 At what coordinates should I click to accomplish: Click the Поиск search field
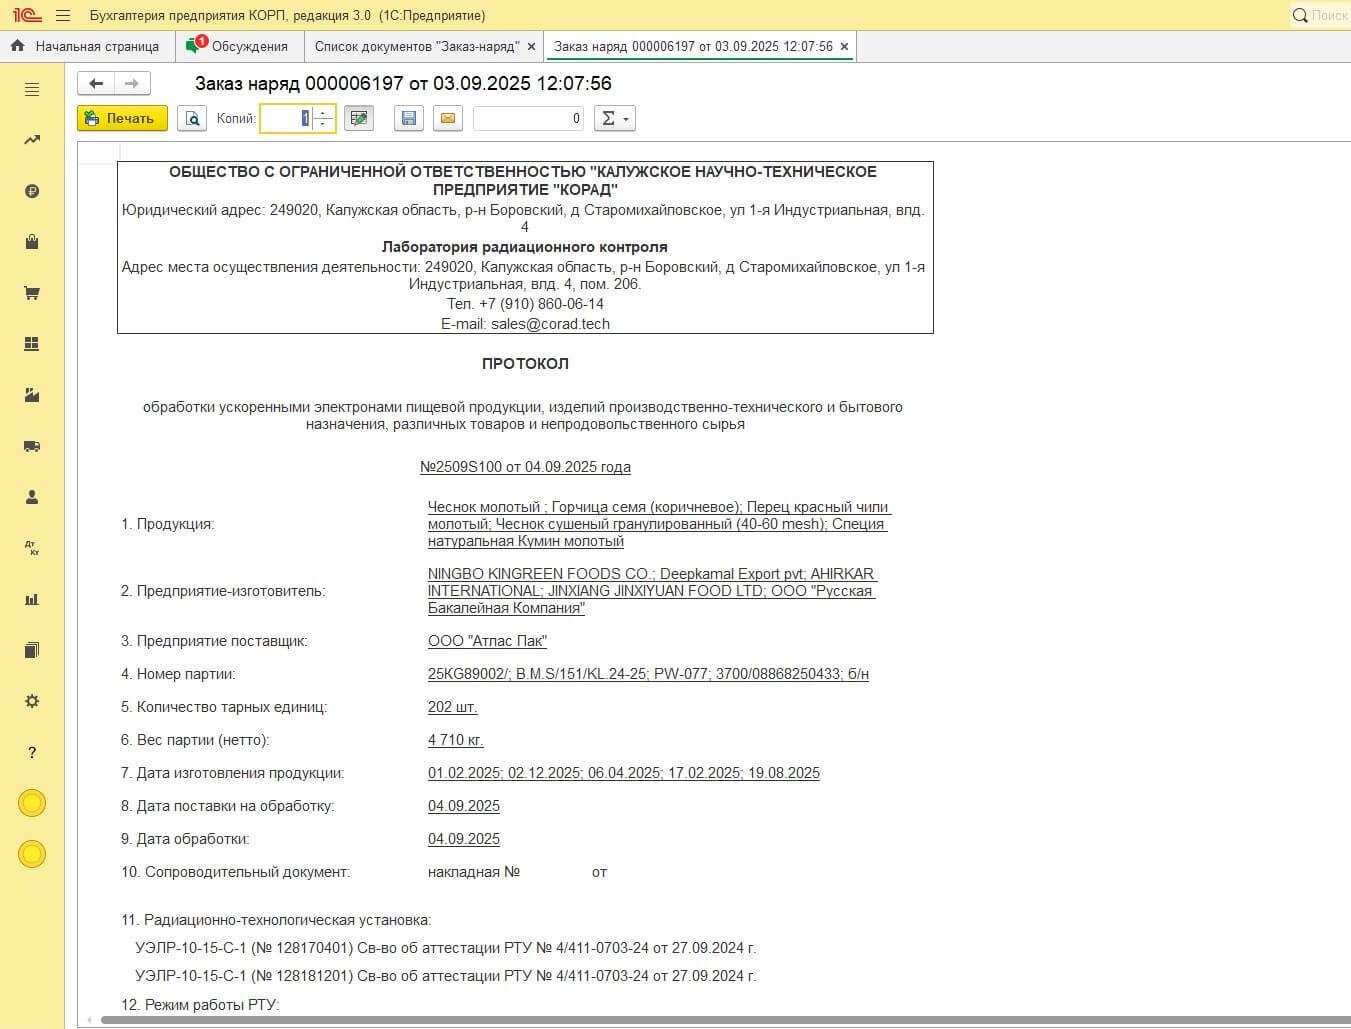[x=1320, y=15]
